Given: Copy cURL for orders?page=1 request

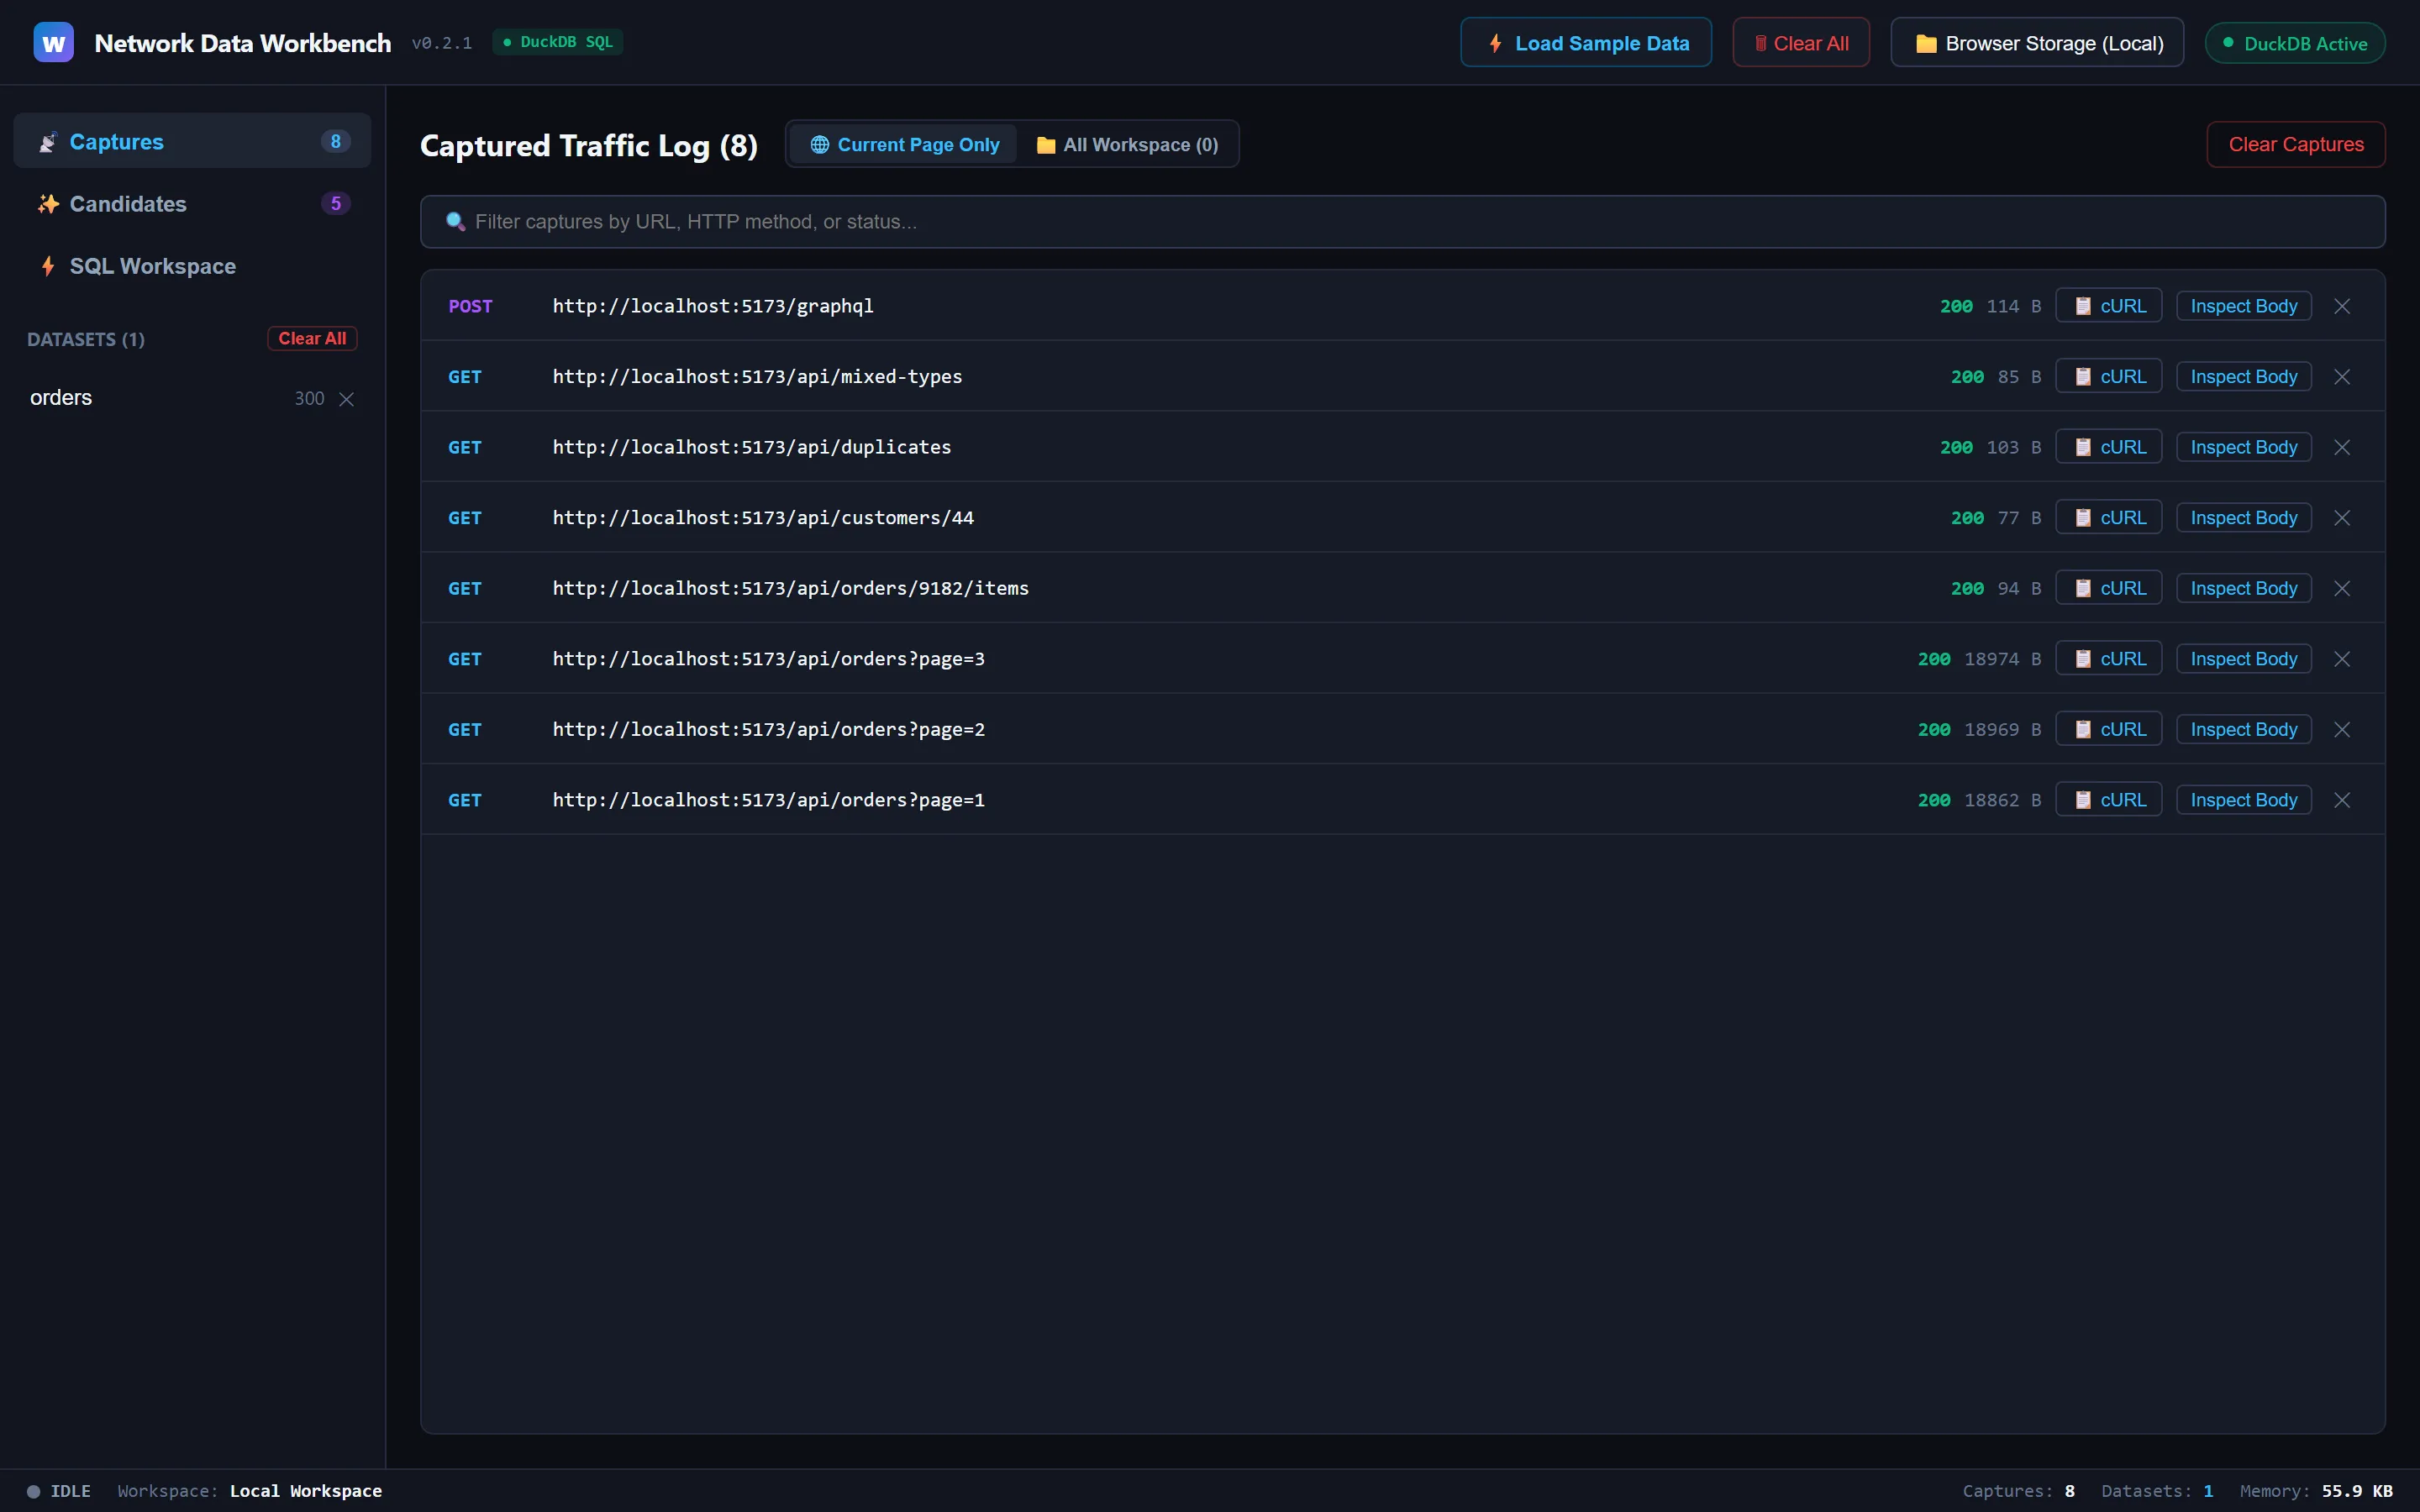Looking at the screenshot, I should point(2109,800).
